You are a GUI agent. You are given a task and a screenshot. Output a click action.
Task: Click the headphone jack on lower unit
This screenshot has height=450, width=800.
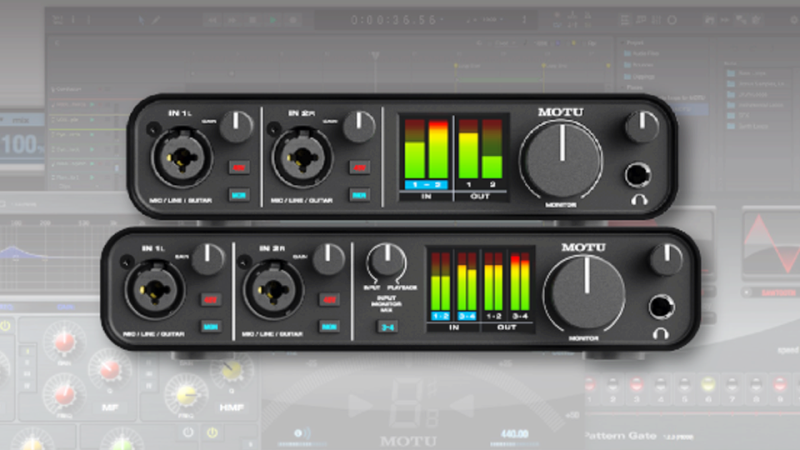[x=662, y=307]
